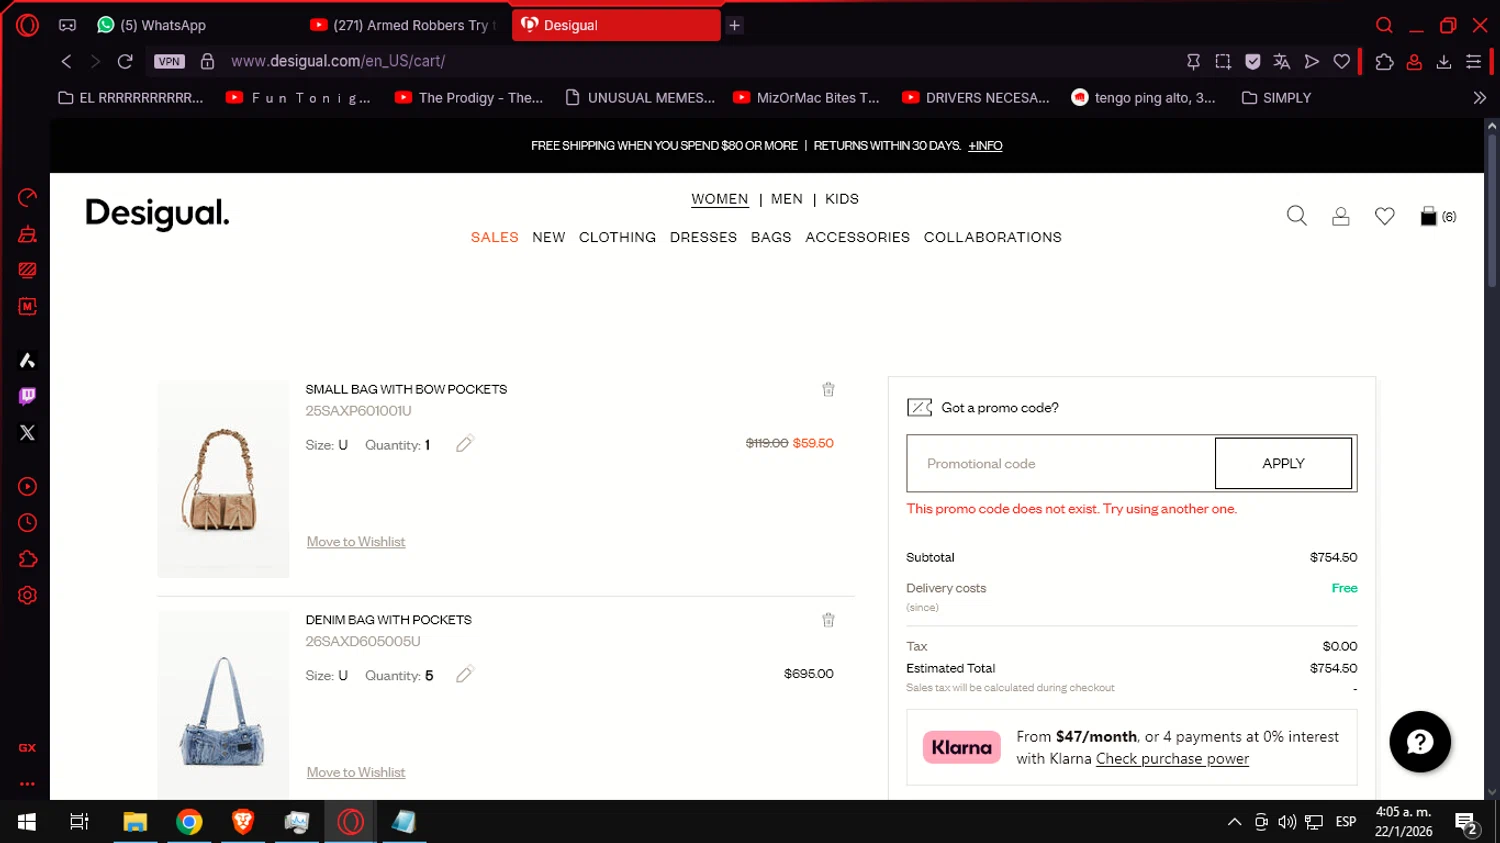
Task: Open Opera sidebar X icon
Action: (27, 433)
